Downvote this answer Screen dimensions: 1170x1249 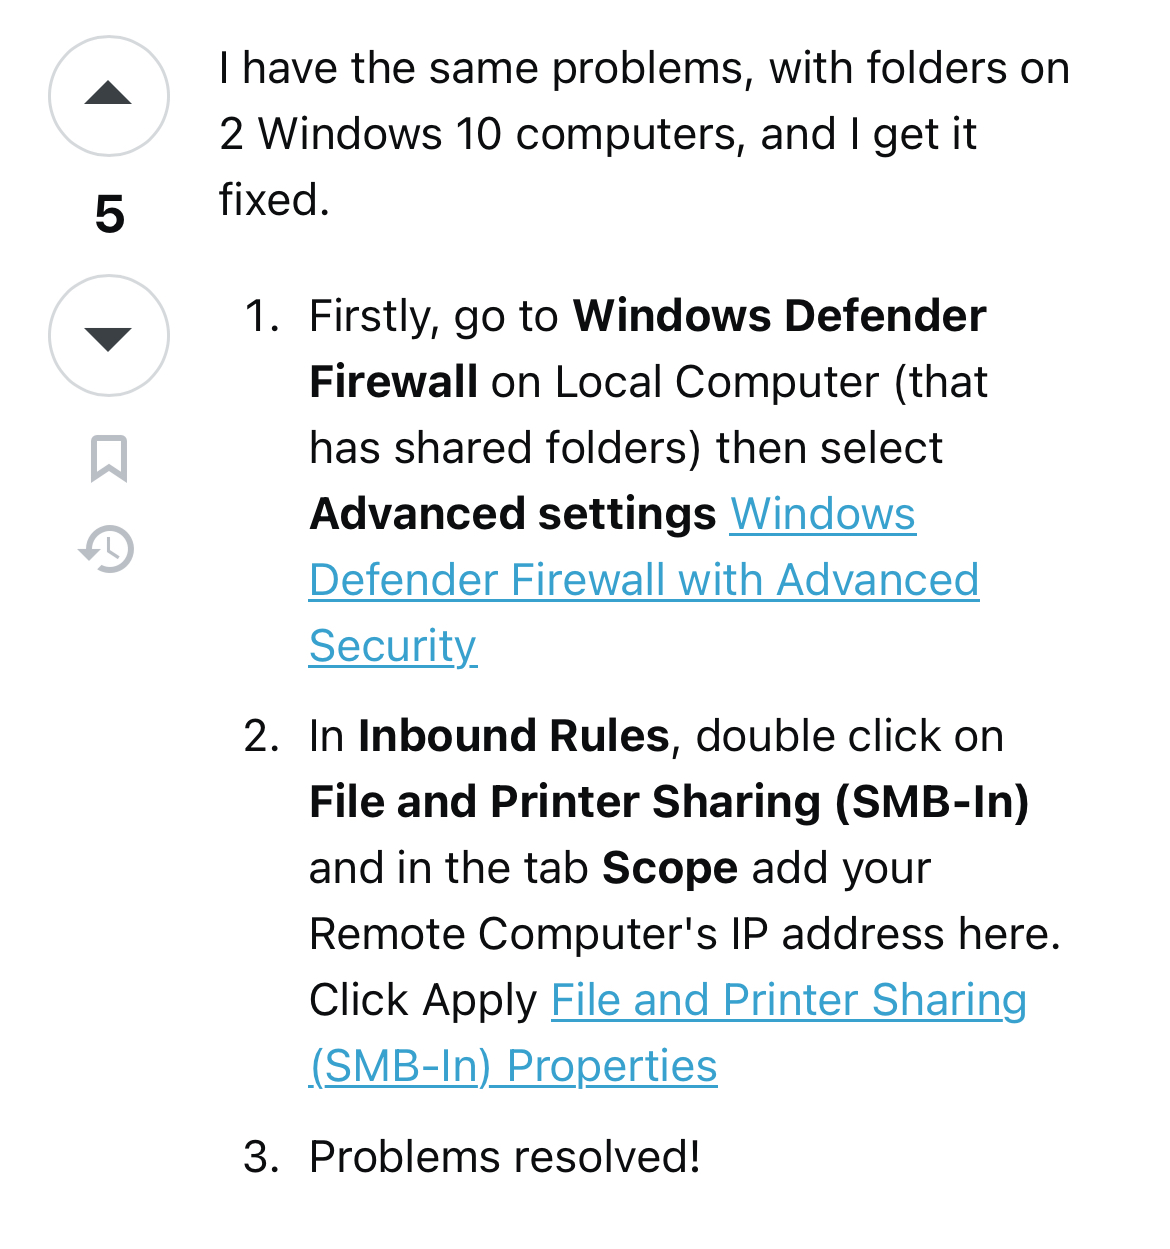click(x=109, y=336)
